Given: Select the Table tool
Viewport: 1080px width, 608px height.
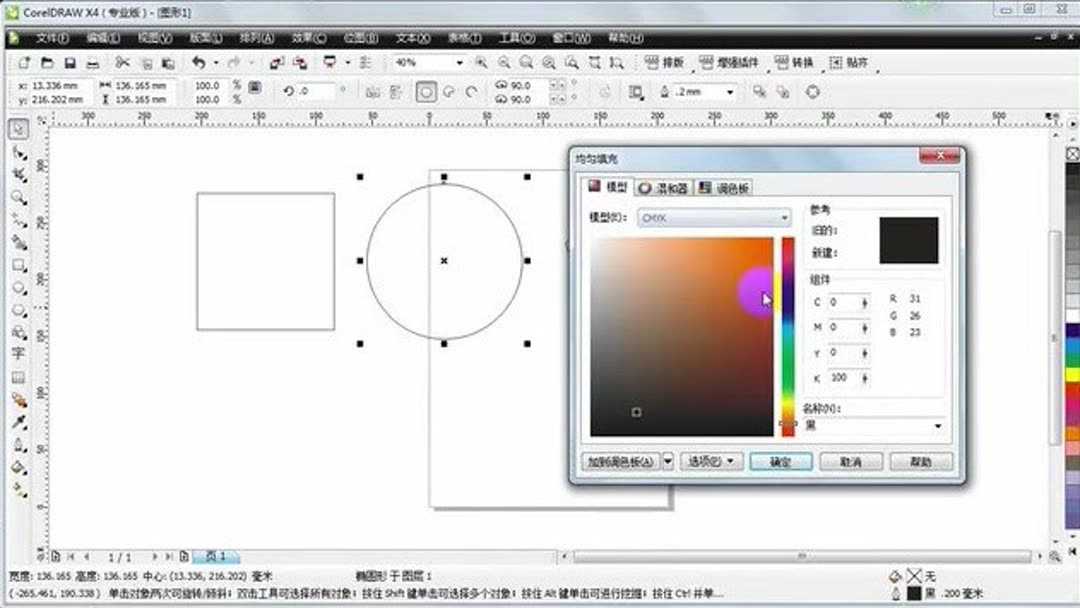Looking at the screenshot, I should point(17,375).
